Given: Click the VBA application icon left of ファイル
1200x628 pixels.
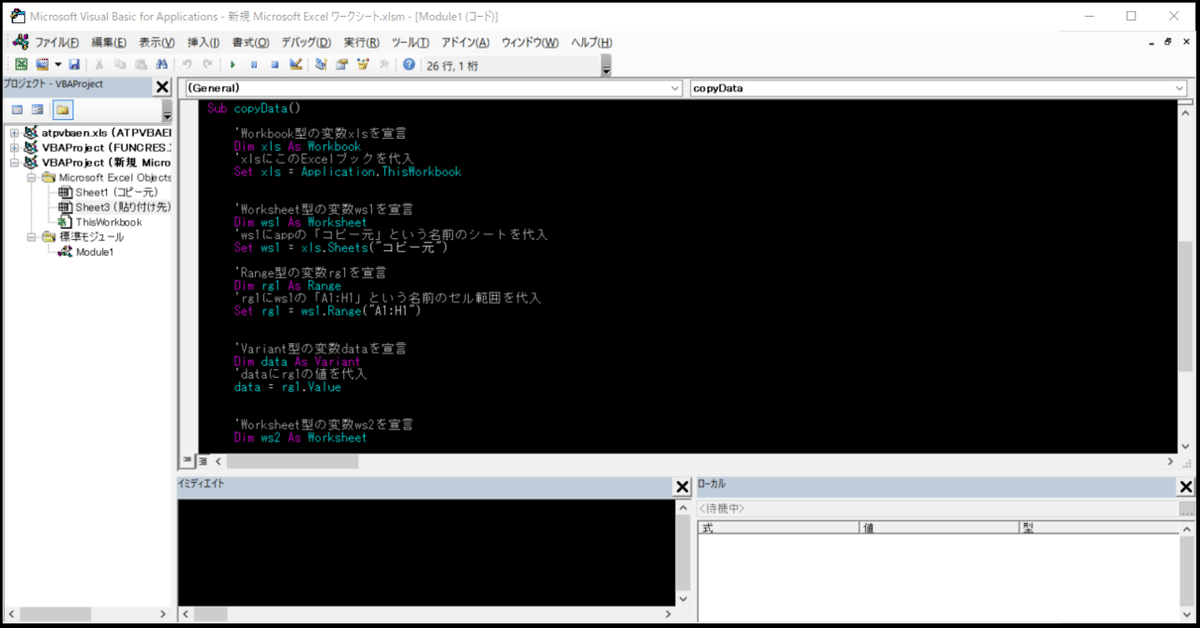Looking at the screenshot, I should [x=21, y=42].
